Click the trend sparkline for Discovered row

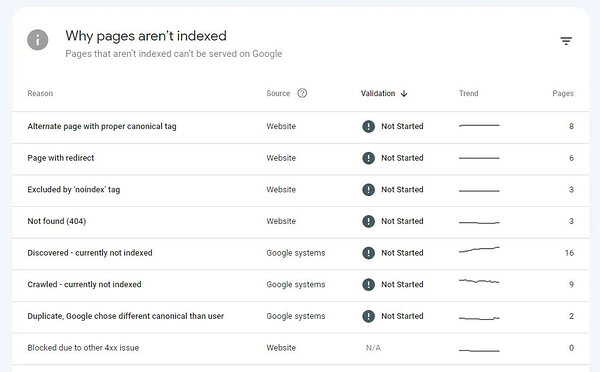tap(479, 250)
